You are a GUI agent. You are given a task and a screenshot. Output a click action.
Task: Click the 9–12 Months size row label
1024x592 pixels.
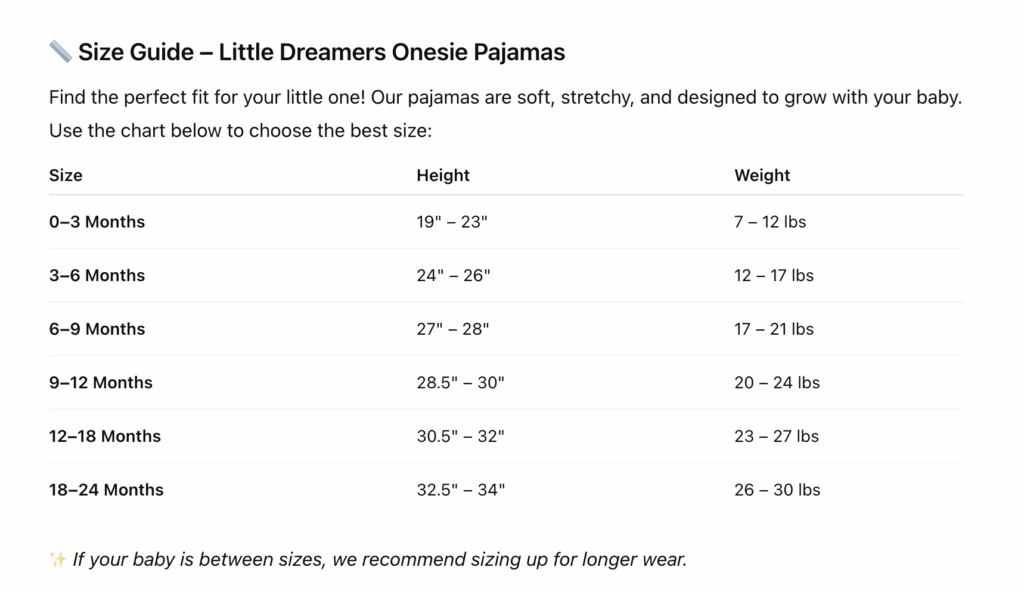(101, 382)
